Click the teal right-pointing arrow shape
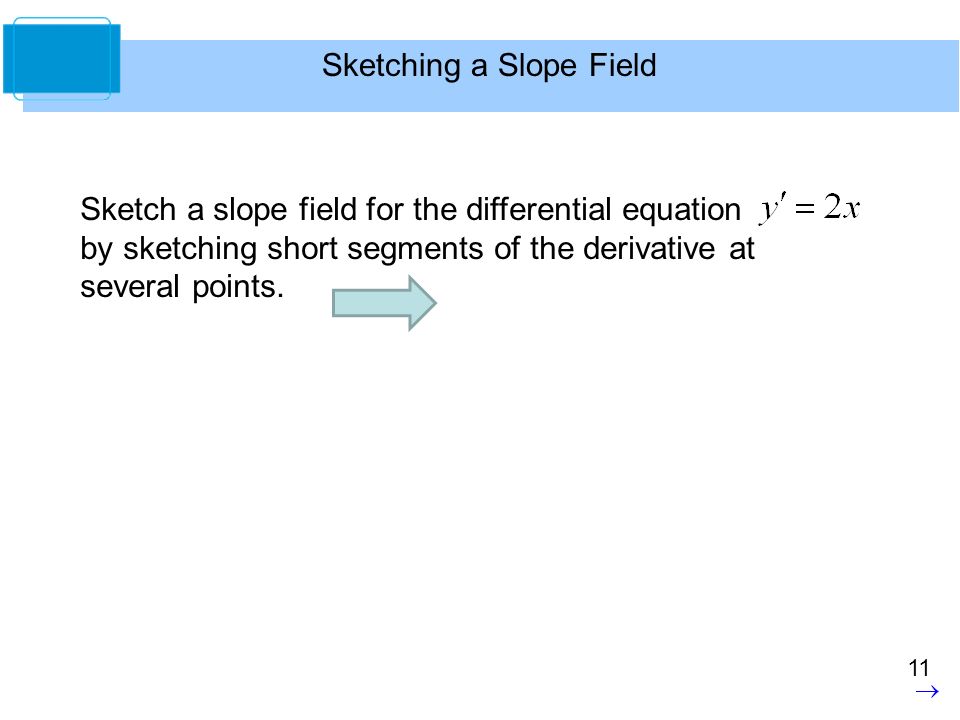960x720 pixels. coord(384,303)
